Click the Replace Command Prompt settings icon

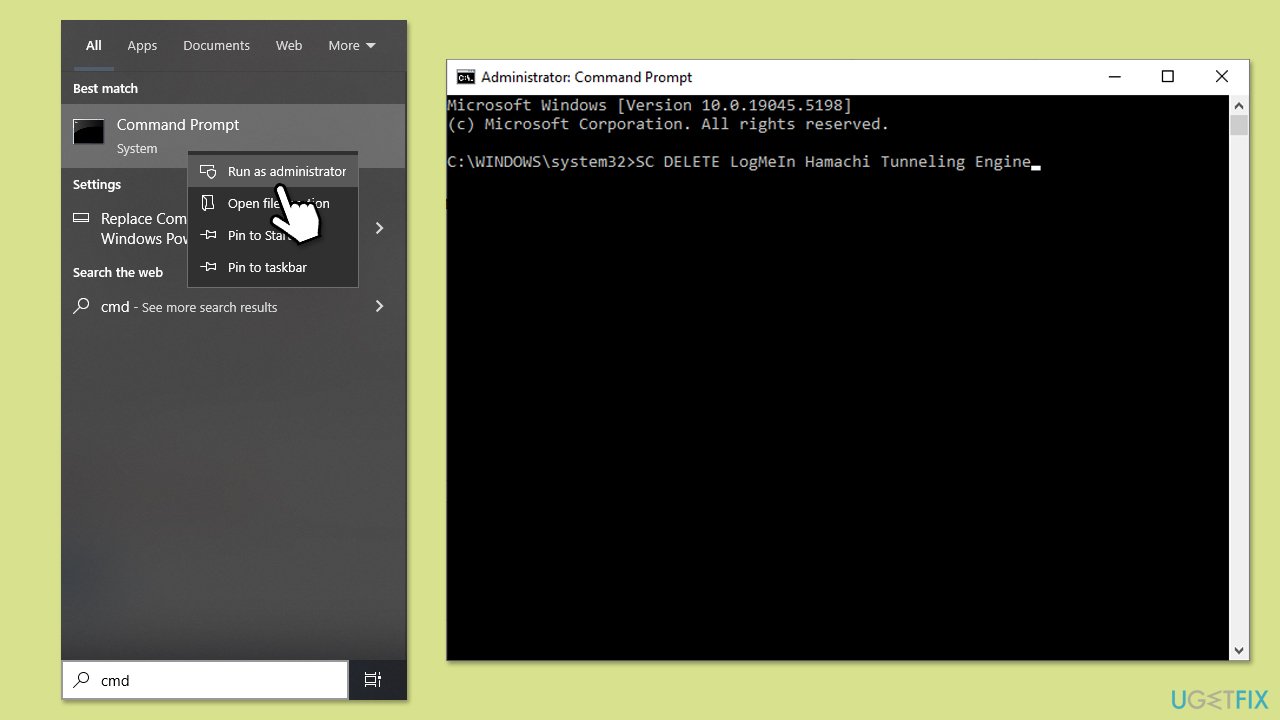click(81, 218)
